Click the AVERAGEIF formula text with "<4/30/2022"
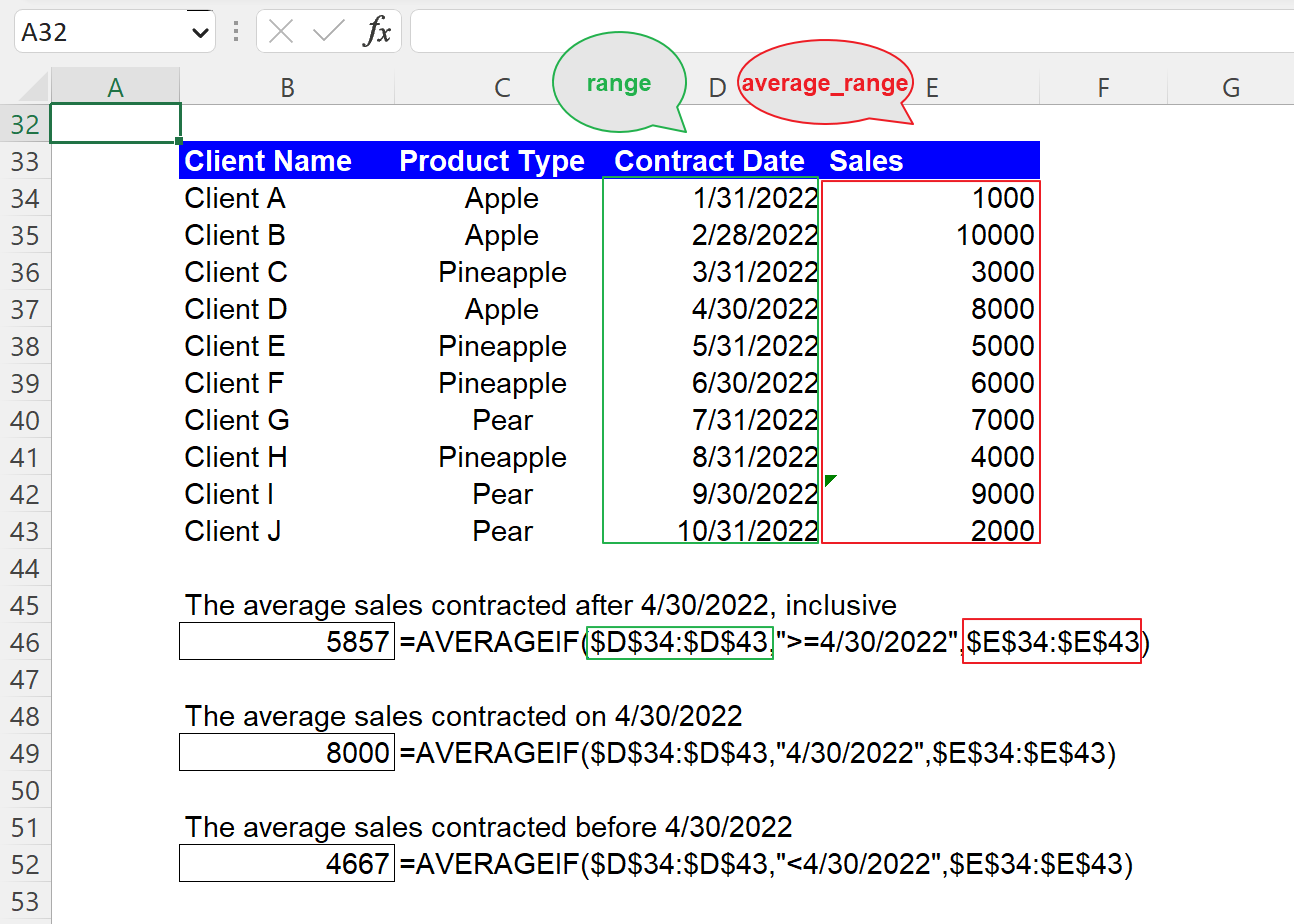Screen dimensions: 1294x924 [x=766, y=864]
